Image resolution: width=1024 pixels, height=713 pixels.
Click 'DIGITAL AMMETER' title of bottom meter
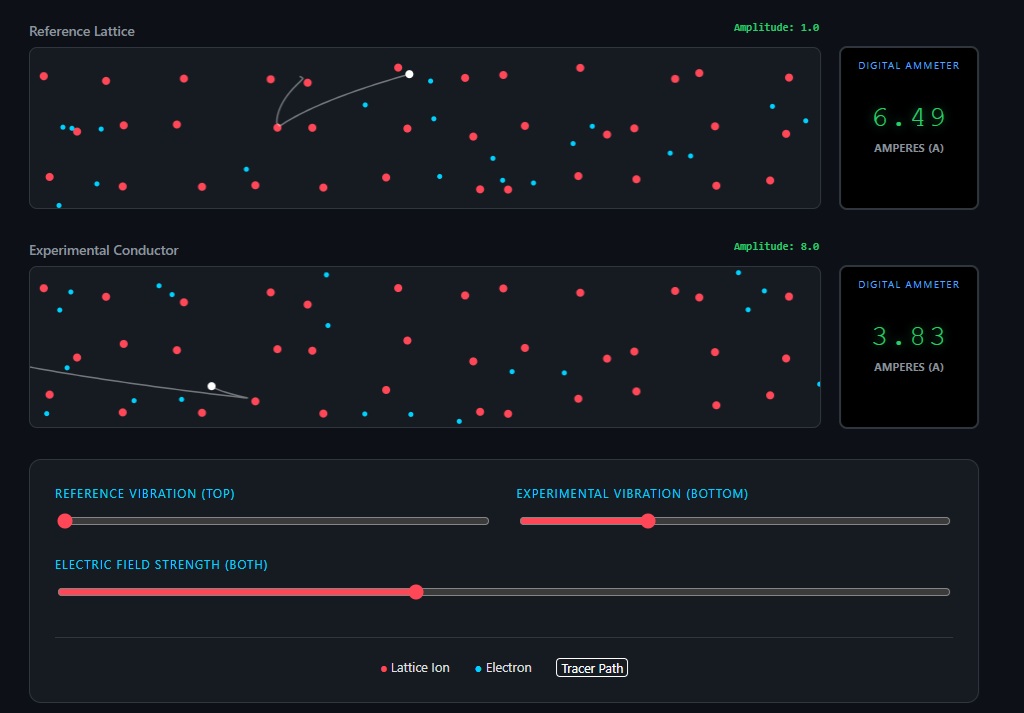coord(908,284)
